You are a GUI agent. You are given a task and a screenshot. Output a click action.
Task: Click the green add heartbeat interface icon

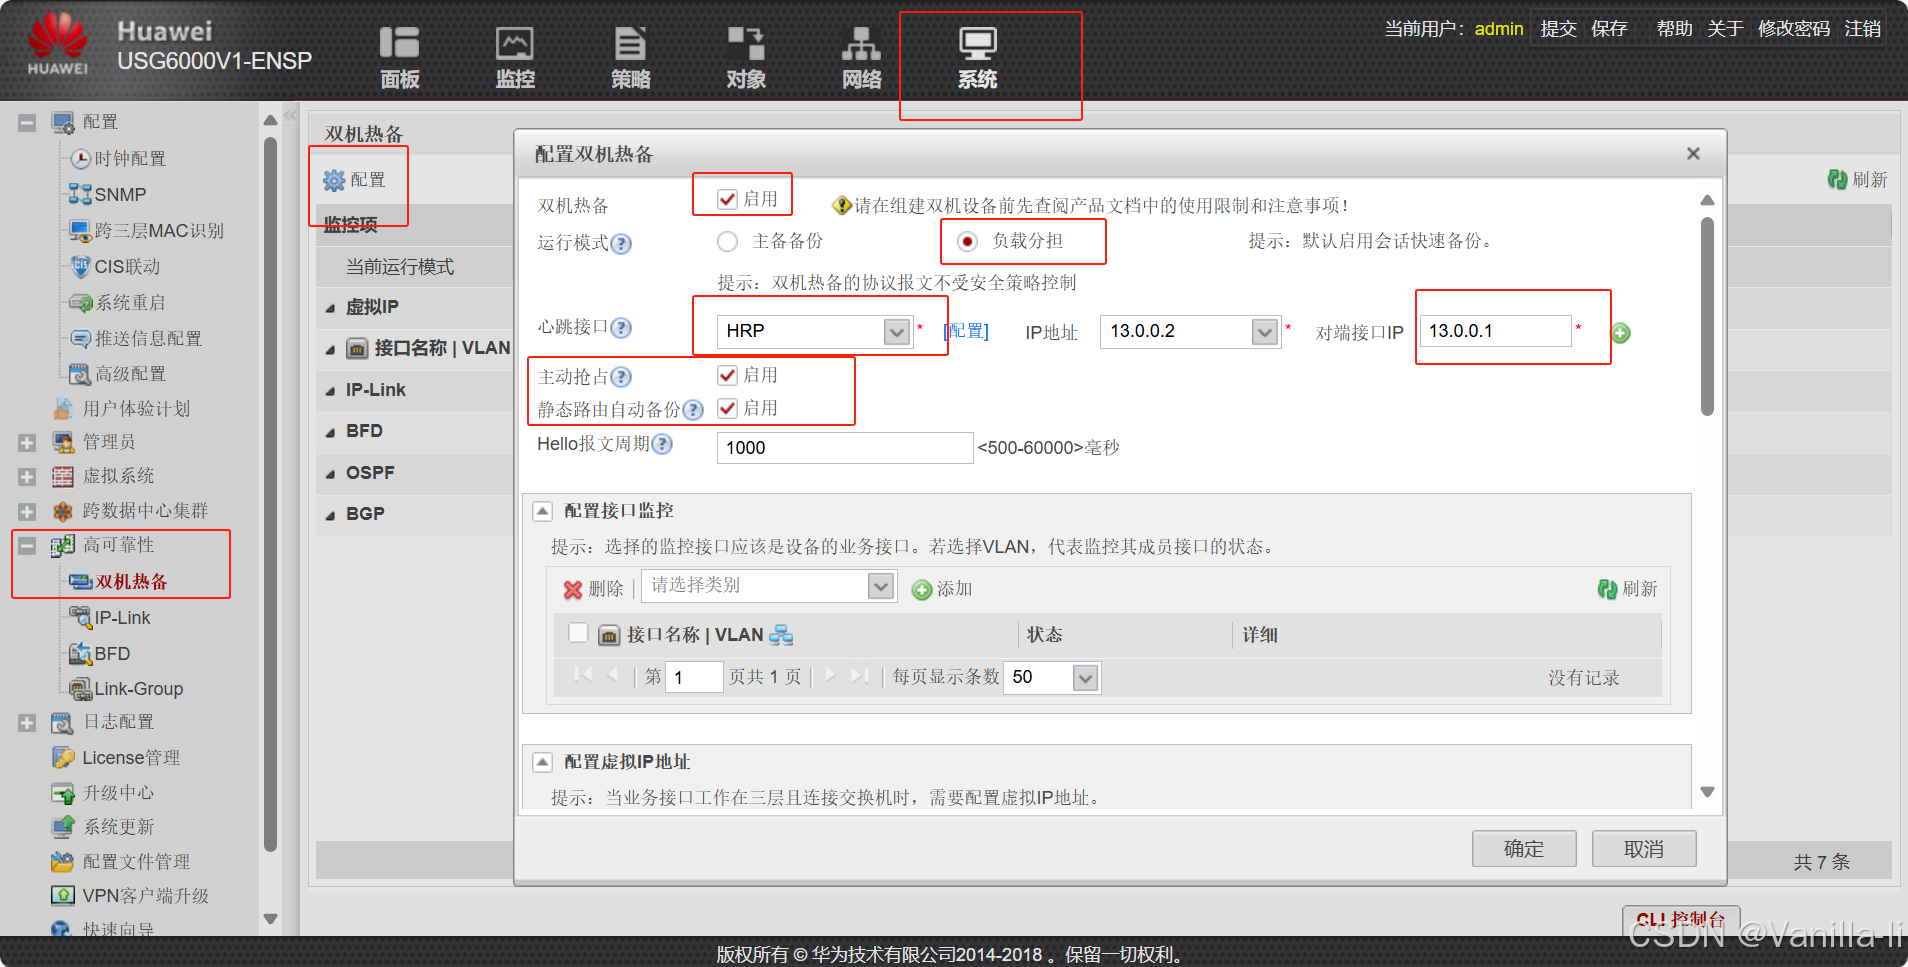[x=1621, y=333]
